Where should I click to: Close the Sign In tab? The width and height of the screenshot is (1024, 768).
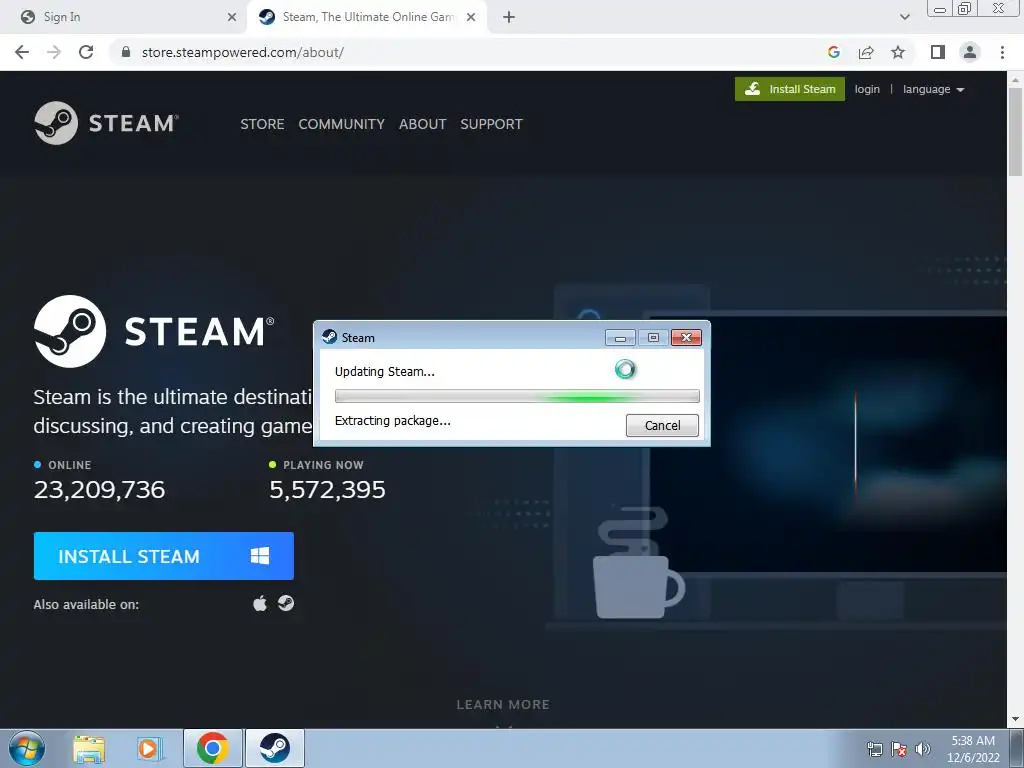click(232, 17)
